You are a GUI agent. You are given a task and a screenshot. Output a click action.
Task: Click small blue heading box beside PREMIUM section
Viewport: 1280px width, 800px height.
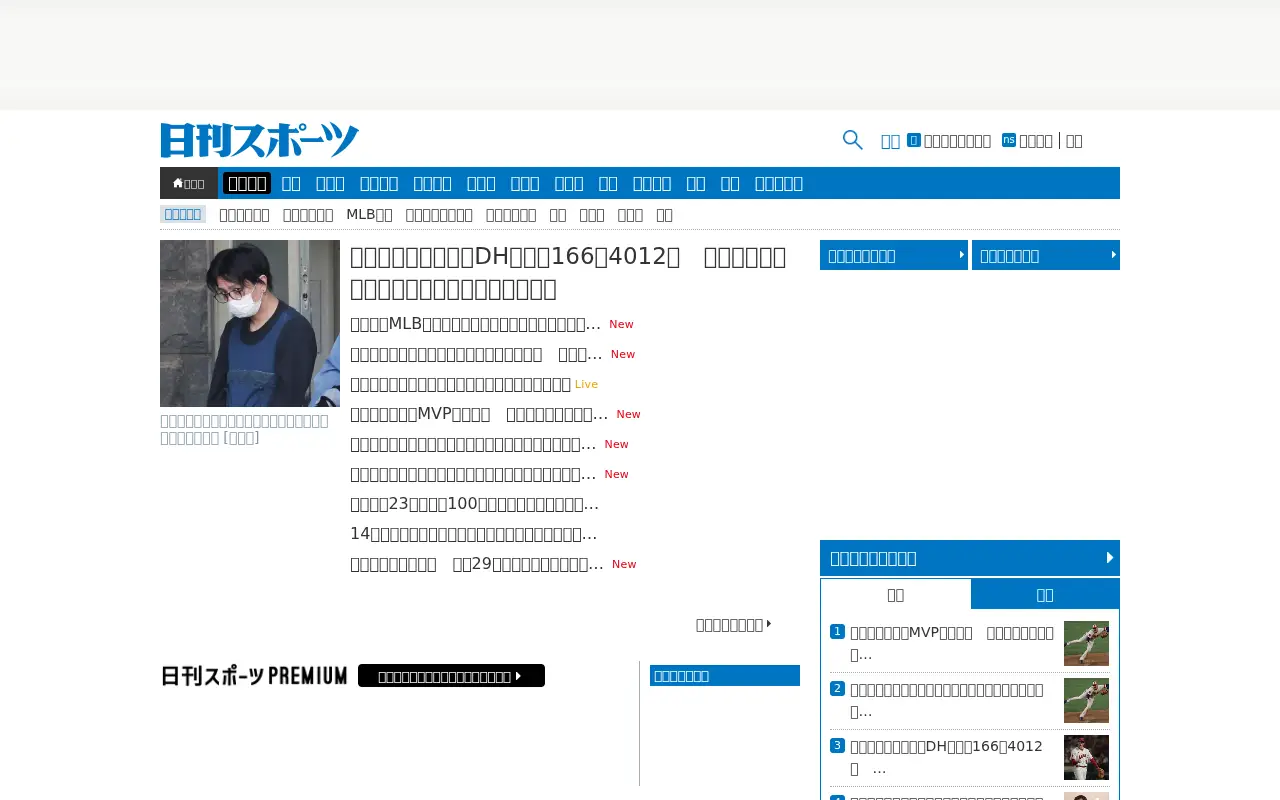725,675
